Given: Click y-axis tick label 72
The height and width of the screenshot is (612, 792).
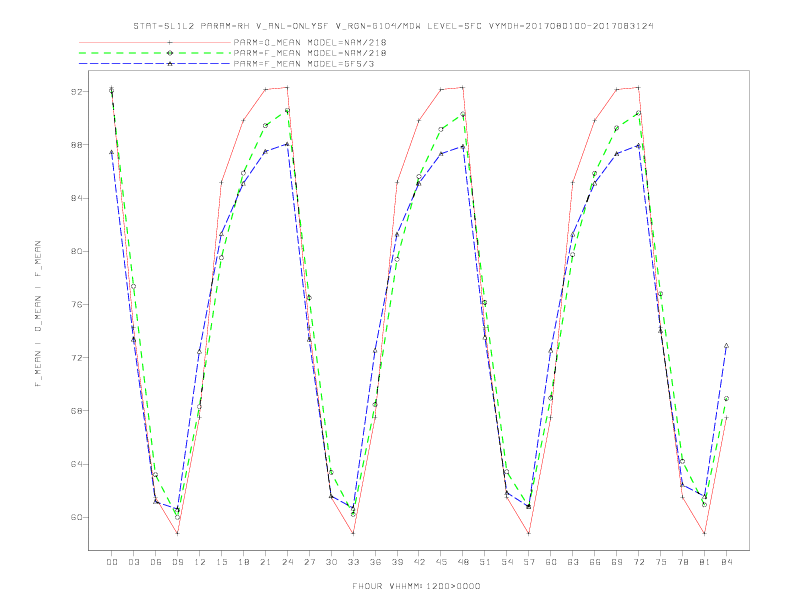Looking at the screenshot, I should (x=76, y=358).
